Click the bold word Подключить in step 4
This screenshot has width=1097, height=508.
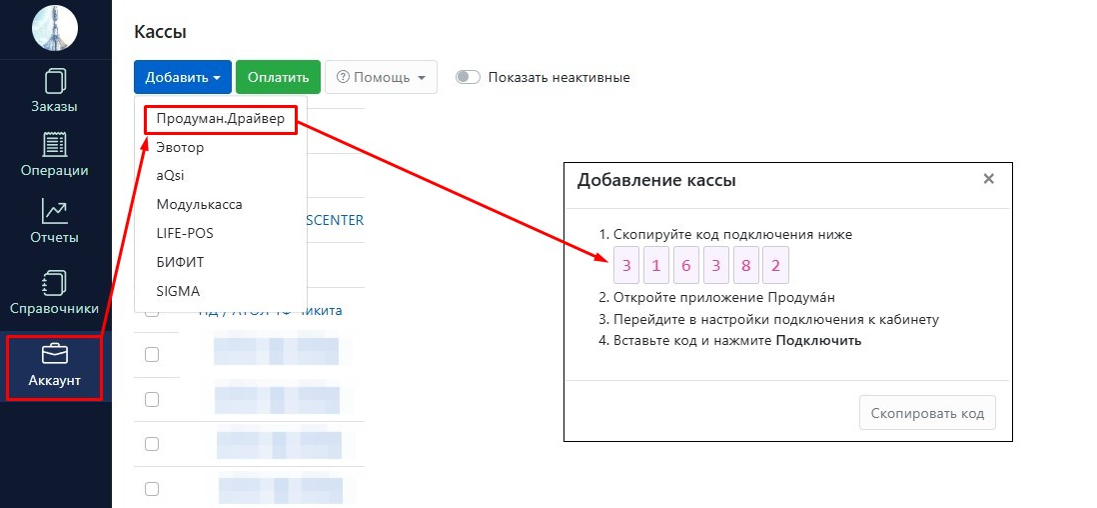tap(819, 341)
